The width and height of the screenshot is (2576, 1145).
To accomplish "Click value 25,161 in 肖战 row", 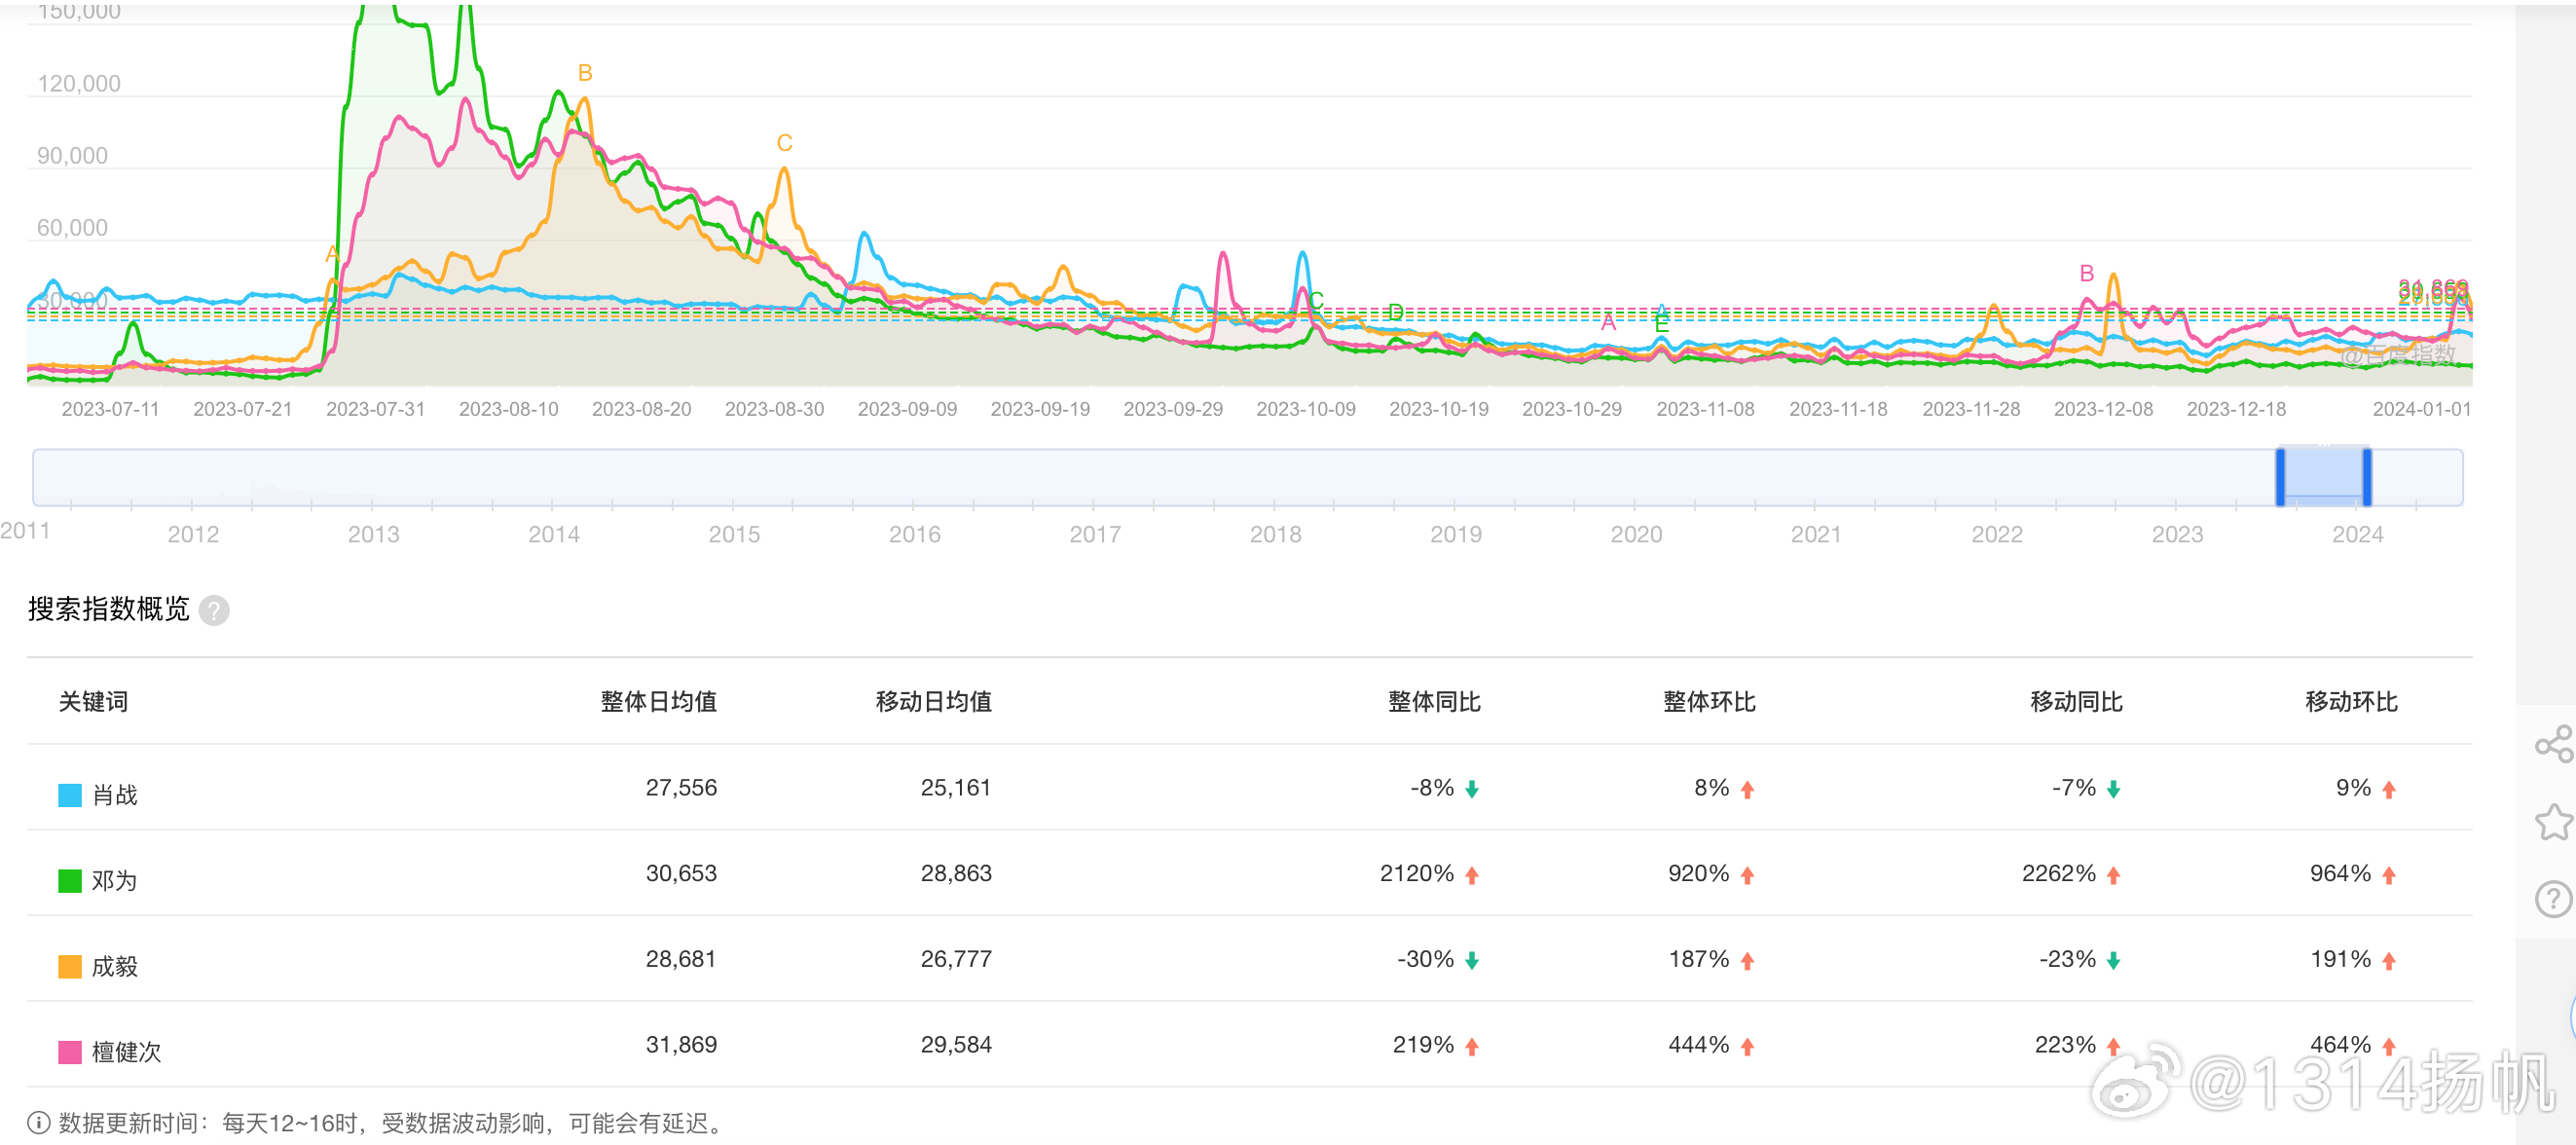I will (x=956, y=788).
